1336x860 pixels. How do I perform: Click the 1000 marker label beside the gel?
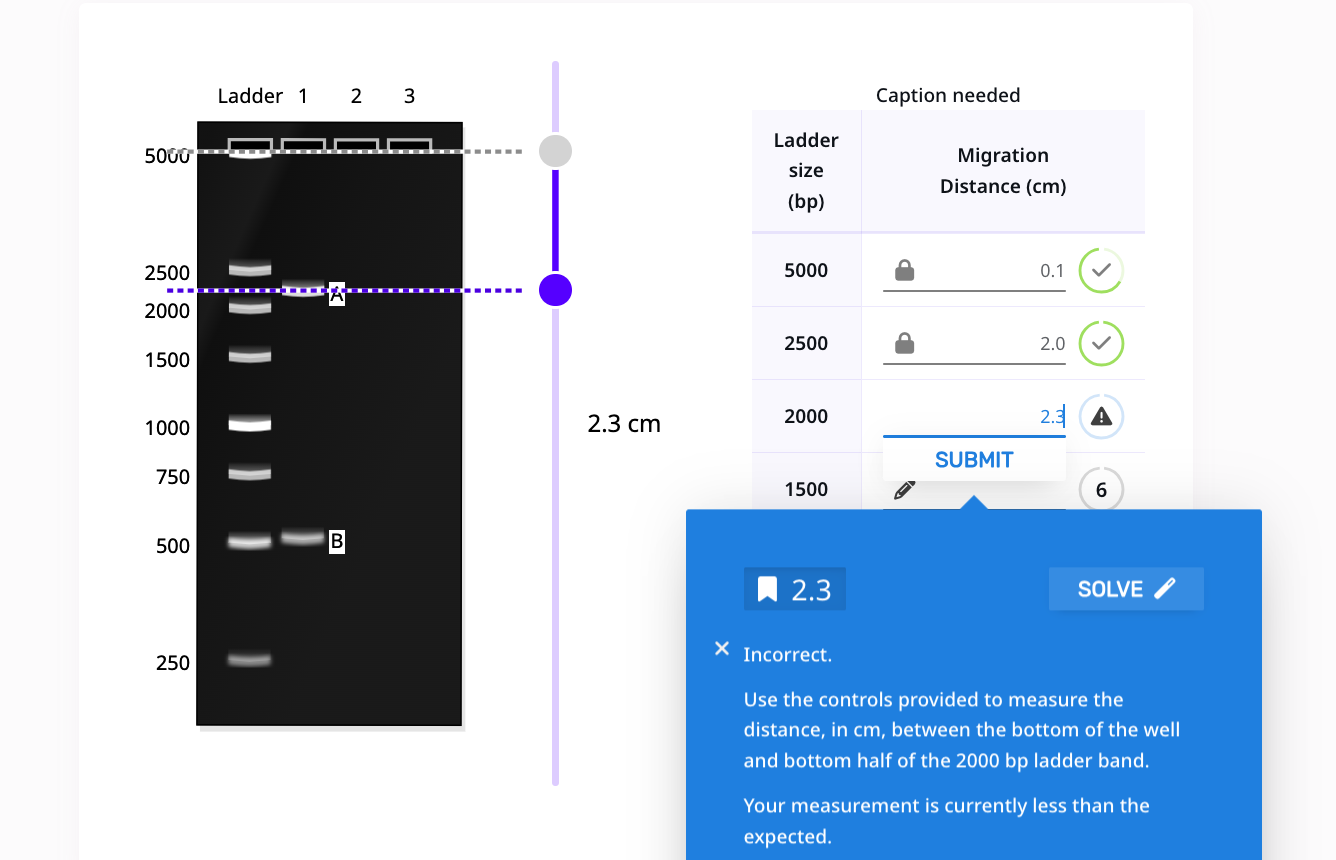point(167,428)
